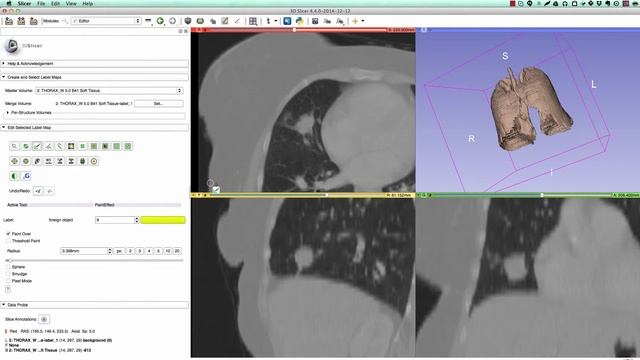Select the Make Model effect icon

[x=83, y=161]
